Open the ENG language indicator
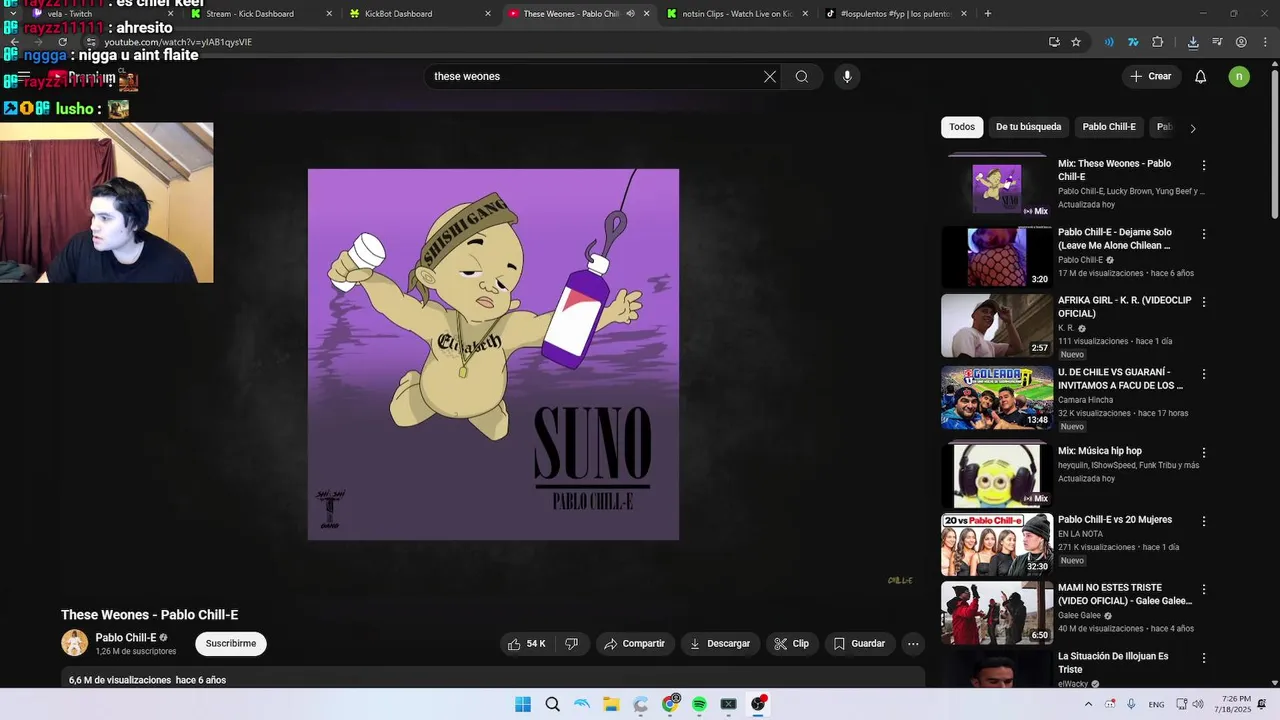This screenshot has height=720, width=1280. 1156,705
